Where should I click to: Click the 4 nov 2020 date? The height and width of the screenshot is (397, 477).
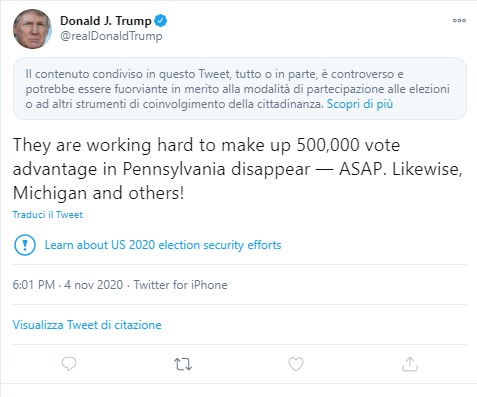(94, 285)
